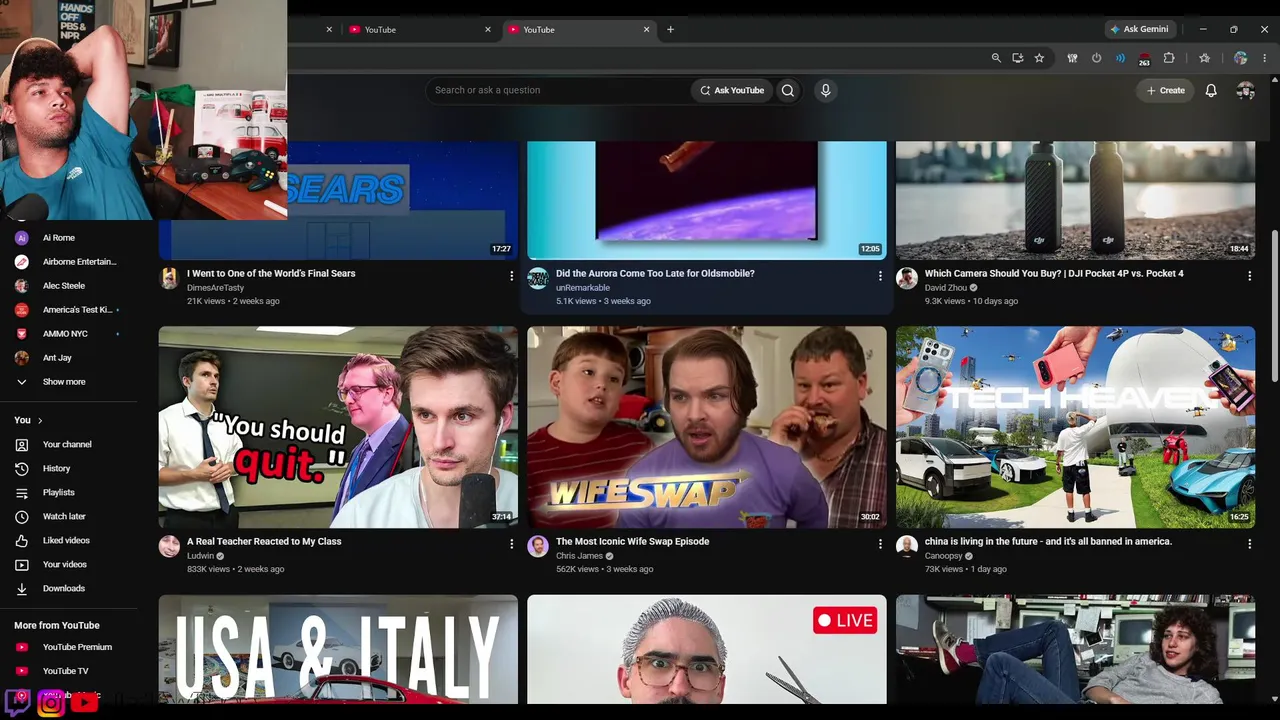The image size is (1280, 720).
Task: Play the Wife Swap video thumbnail
Action: point(707,427)
